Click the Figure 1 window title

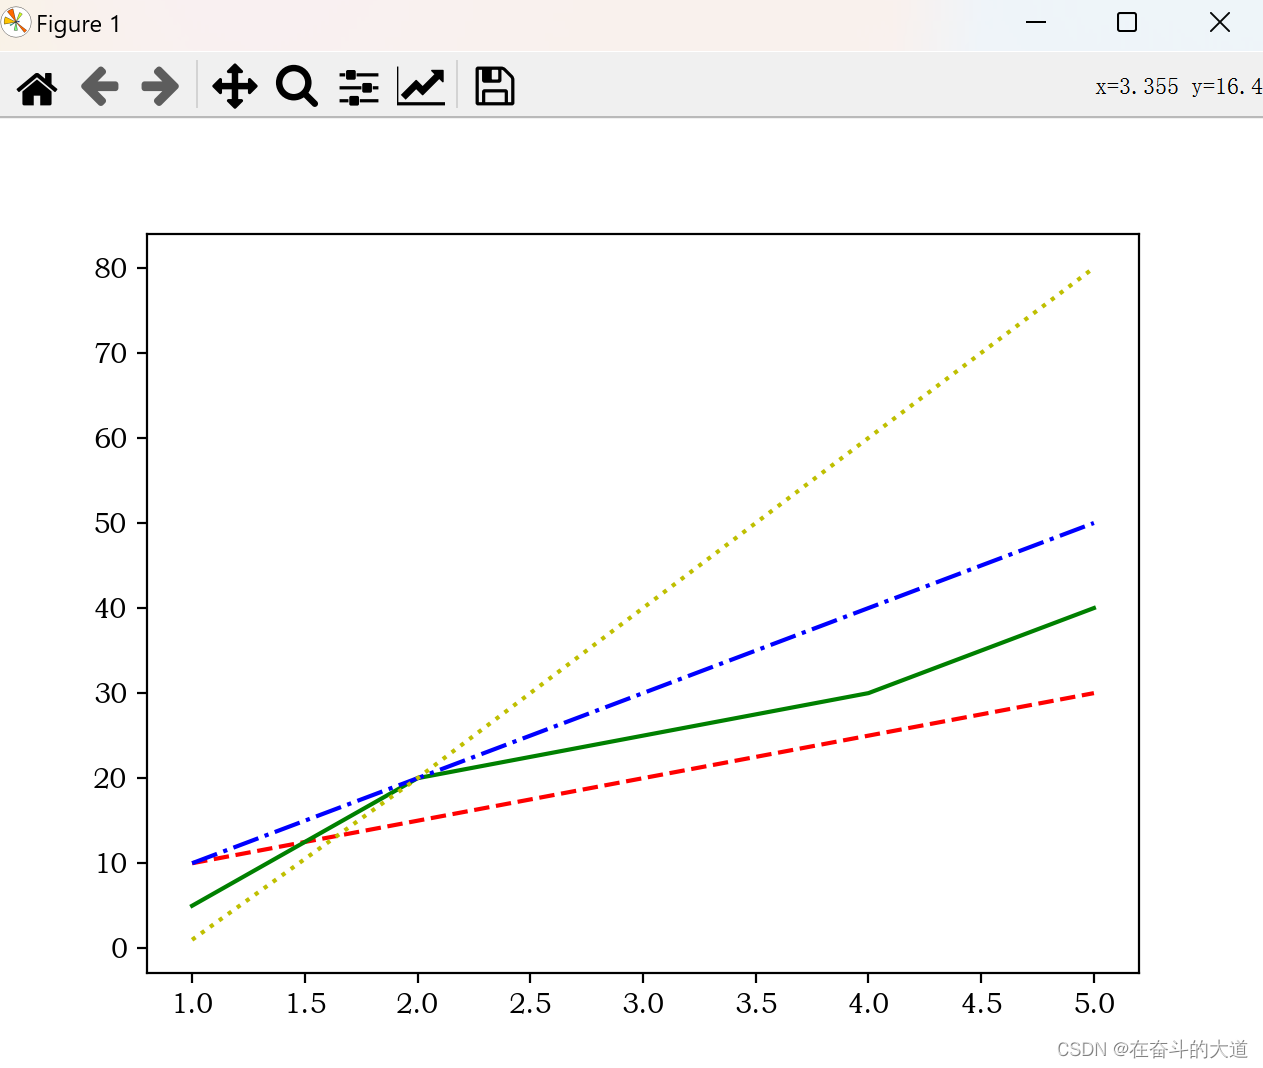(78, 24)
